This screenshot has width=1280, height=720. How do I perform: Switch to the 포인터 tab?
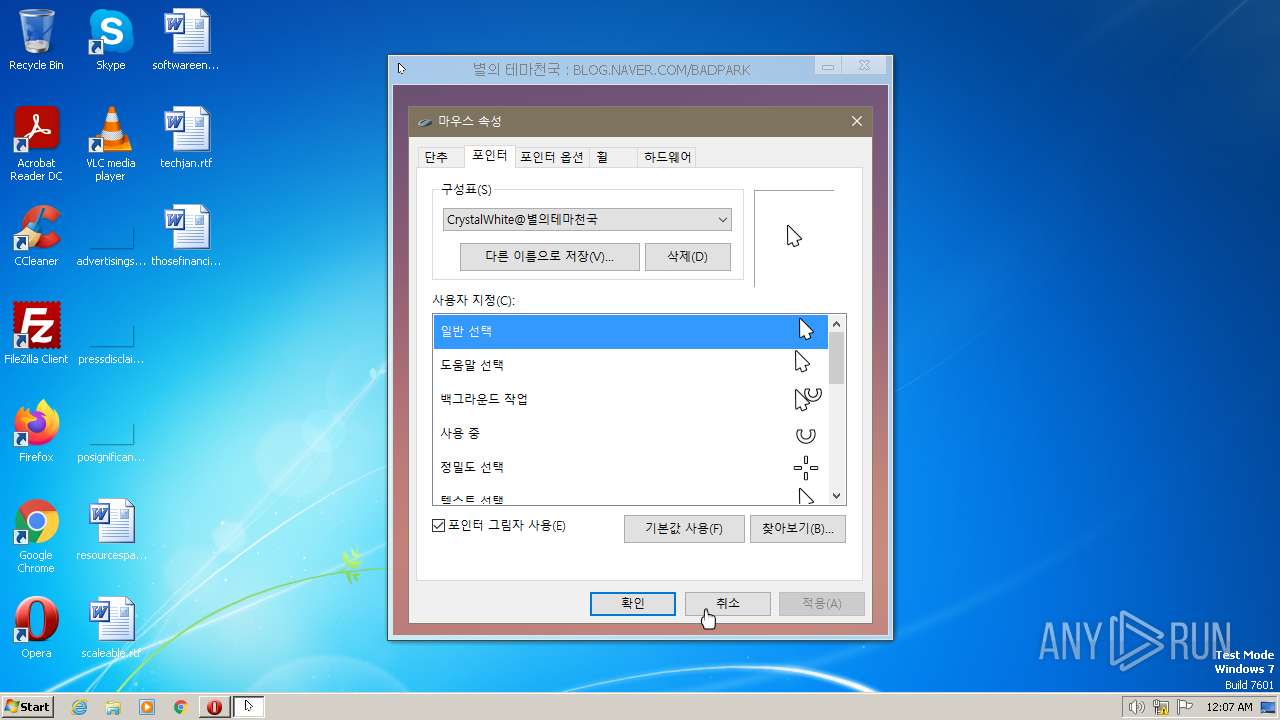point(490,156)
